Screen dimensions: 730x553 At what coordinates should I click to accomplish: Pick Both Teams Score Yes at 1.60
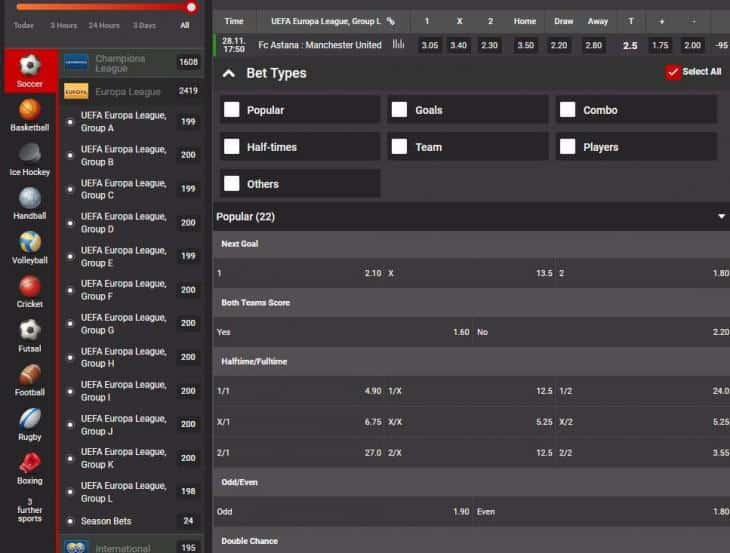click(x=342, y=332)
